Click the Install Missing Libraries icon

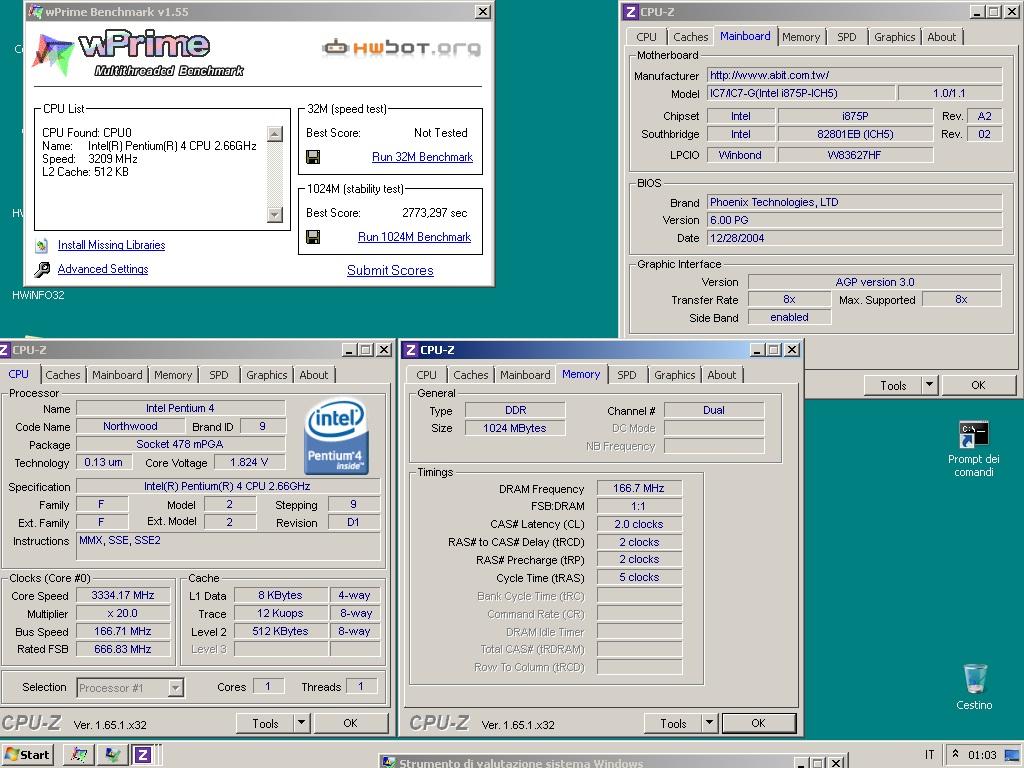coord(42,246)
